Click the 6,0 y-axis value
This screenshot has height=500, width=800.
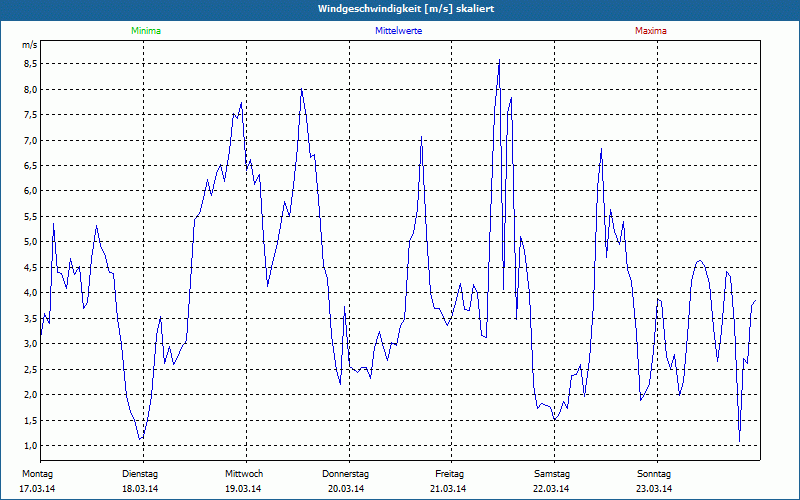pyautogui.click(x=31, y=191)
